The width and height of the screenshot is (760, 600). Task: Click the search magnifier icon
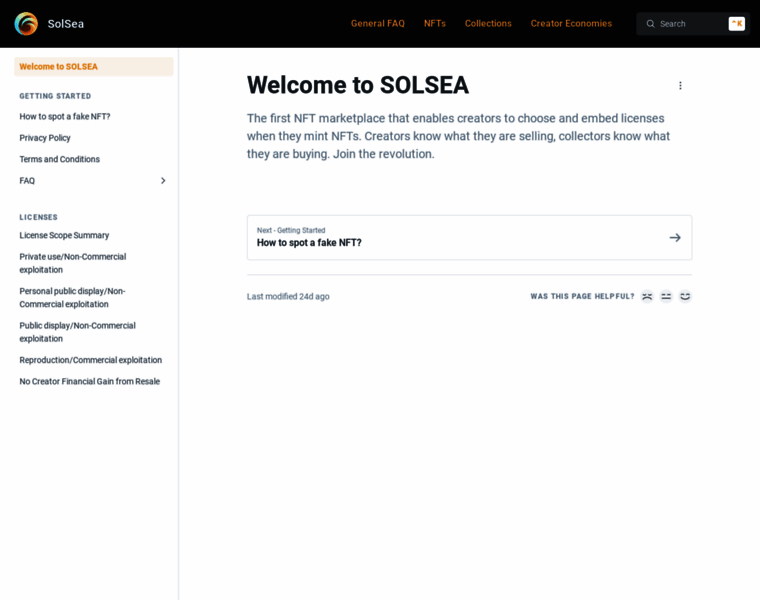650,24
